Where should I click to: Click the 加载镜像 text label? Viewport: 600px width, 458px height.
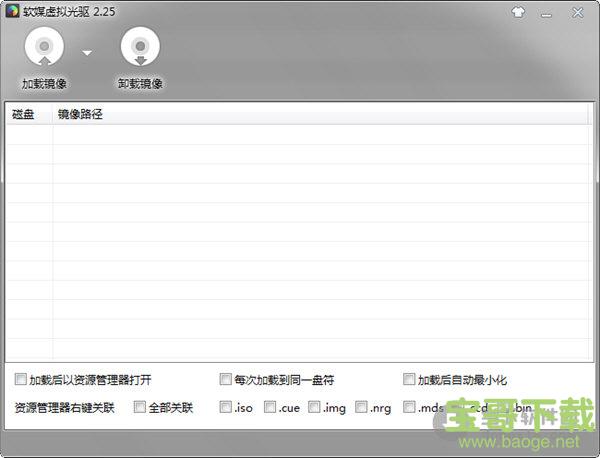pyautogui.click(x=44, y=83)
